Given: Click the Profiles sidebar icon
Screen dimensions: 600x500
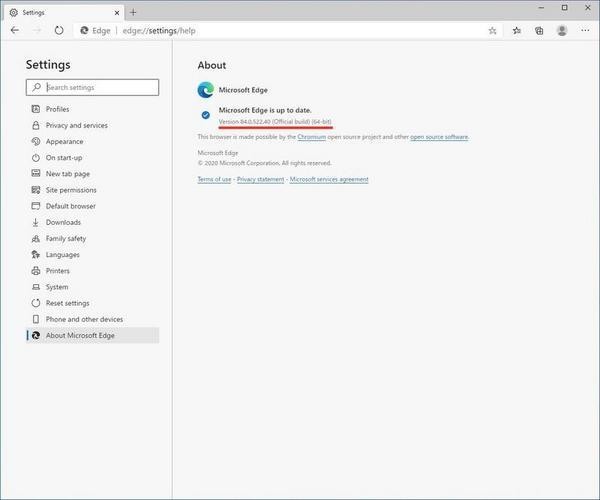Looking at the screenshot, I should (36, 109).
